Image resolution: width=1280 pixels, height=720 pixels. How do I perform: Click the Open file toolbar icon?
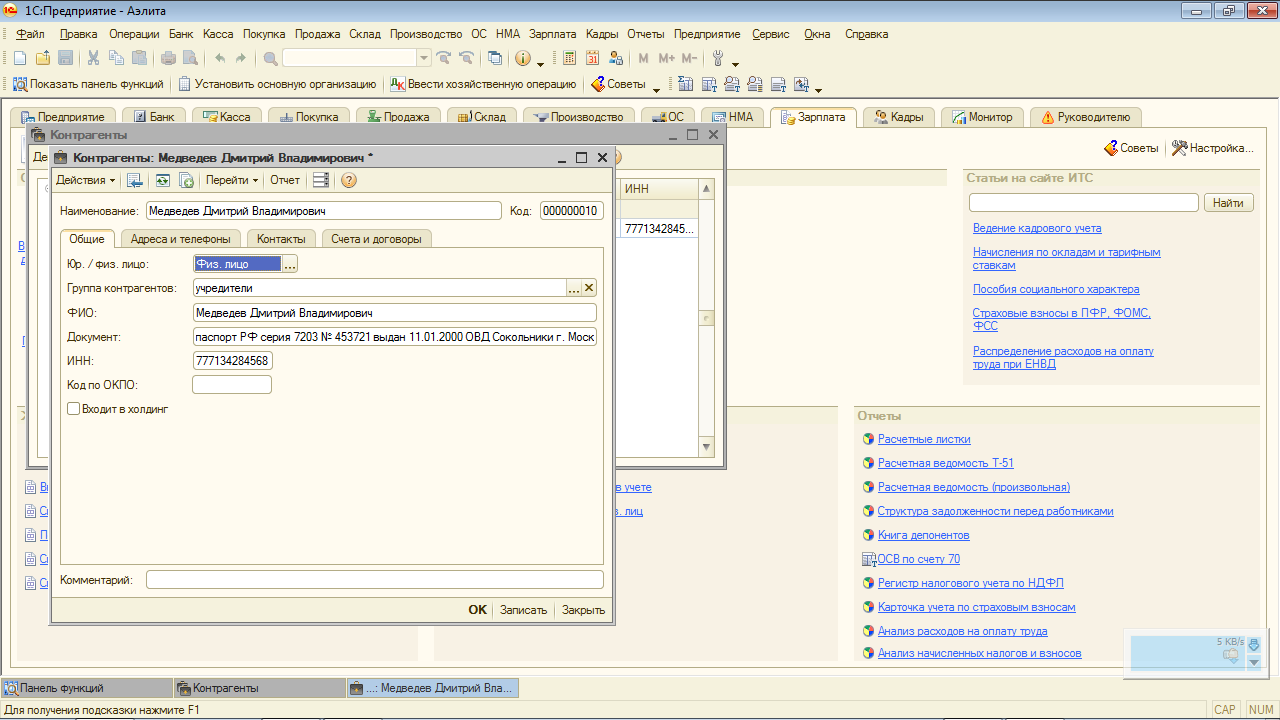pos(43,58)
